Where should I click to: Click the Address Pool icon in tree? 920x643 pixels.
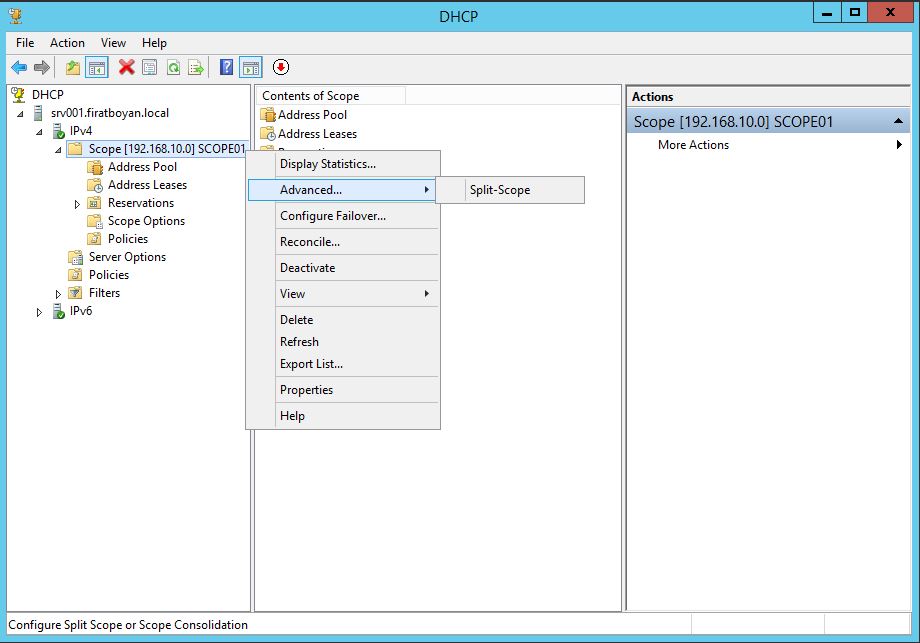[95, 167]
